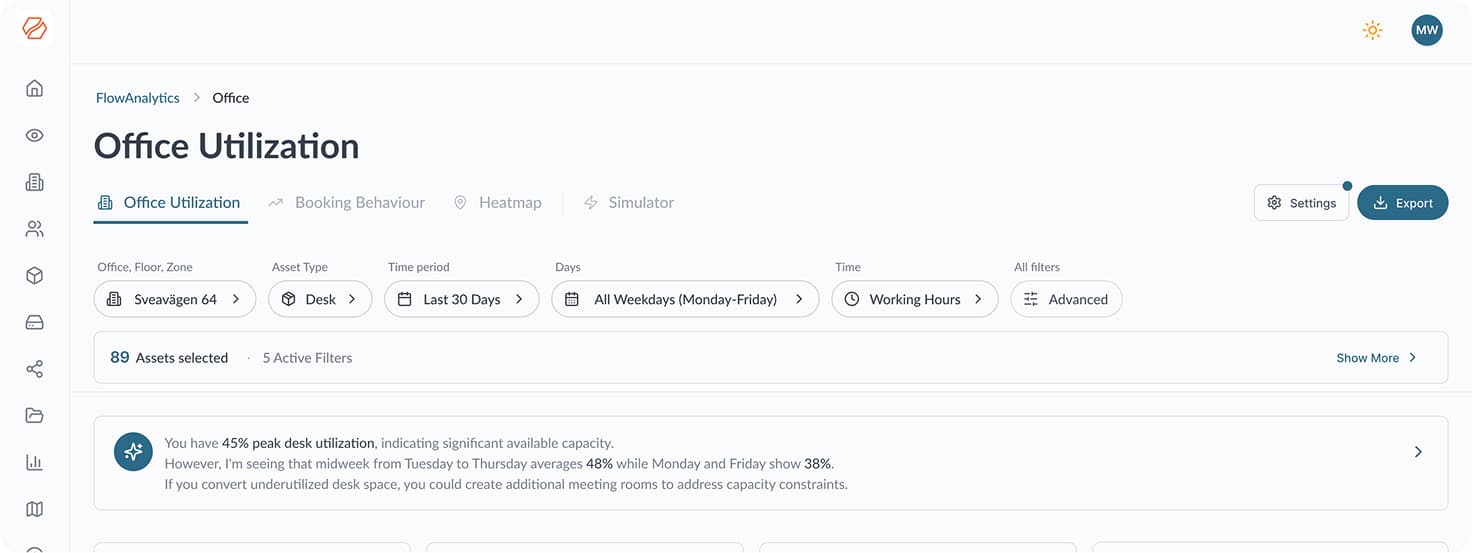Click the All filters label
This screenshot has height=553, width=1472.
(1037, 267)
